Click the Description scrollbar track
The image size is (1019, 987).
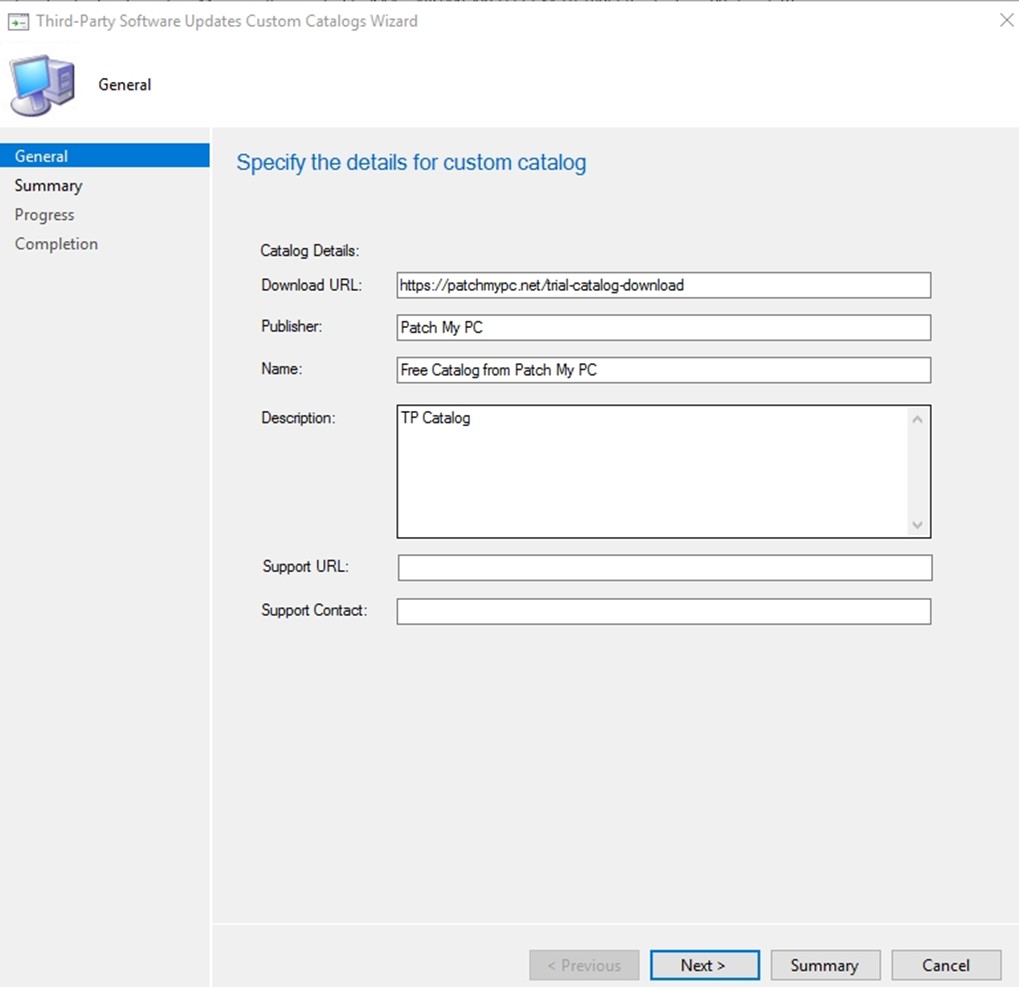917,471
